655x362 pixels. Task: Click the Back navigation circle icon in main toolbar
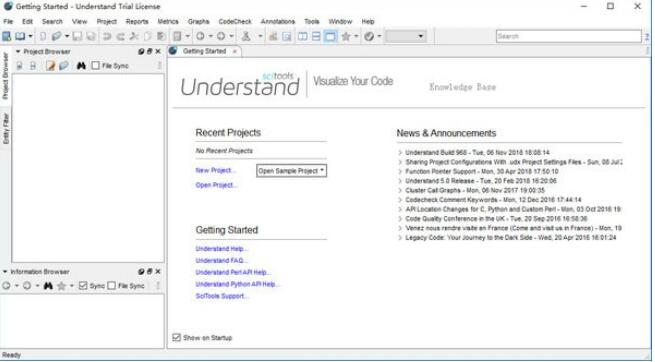pos(201,36)
